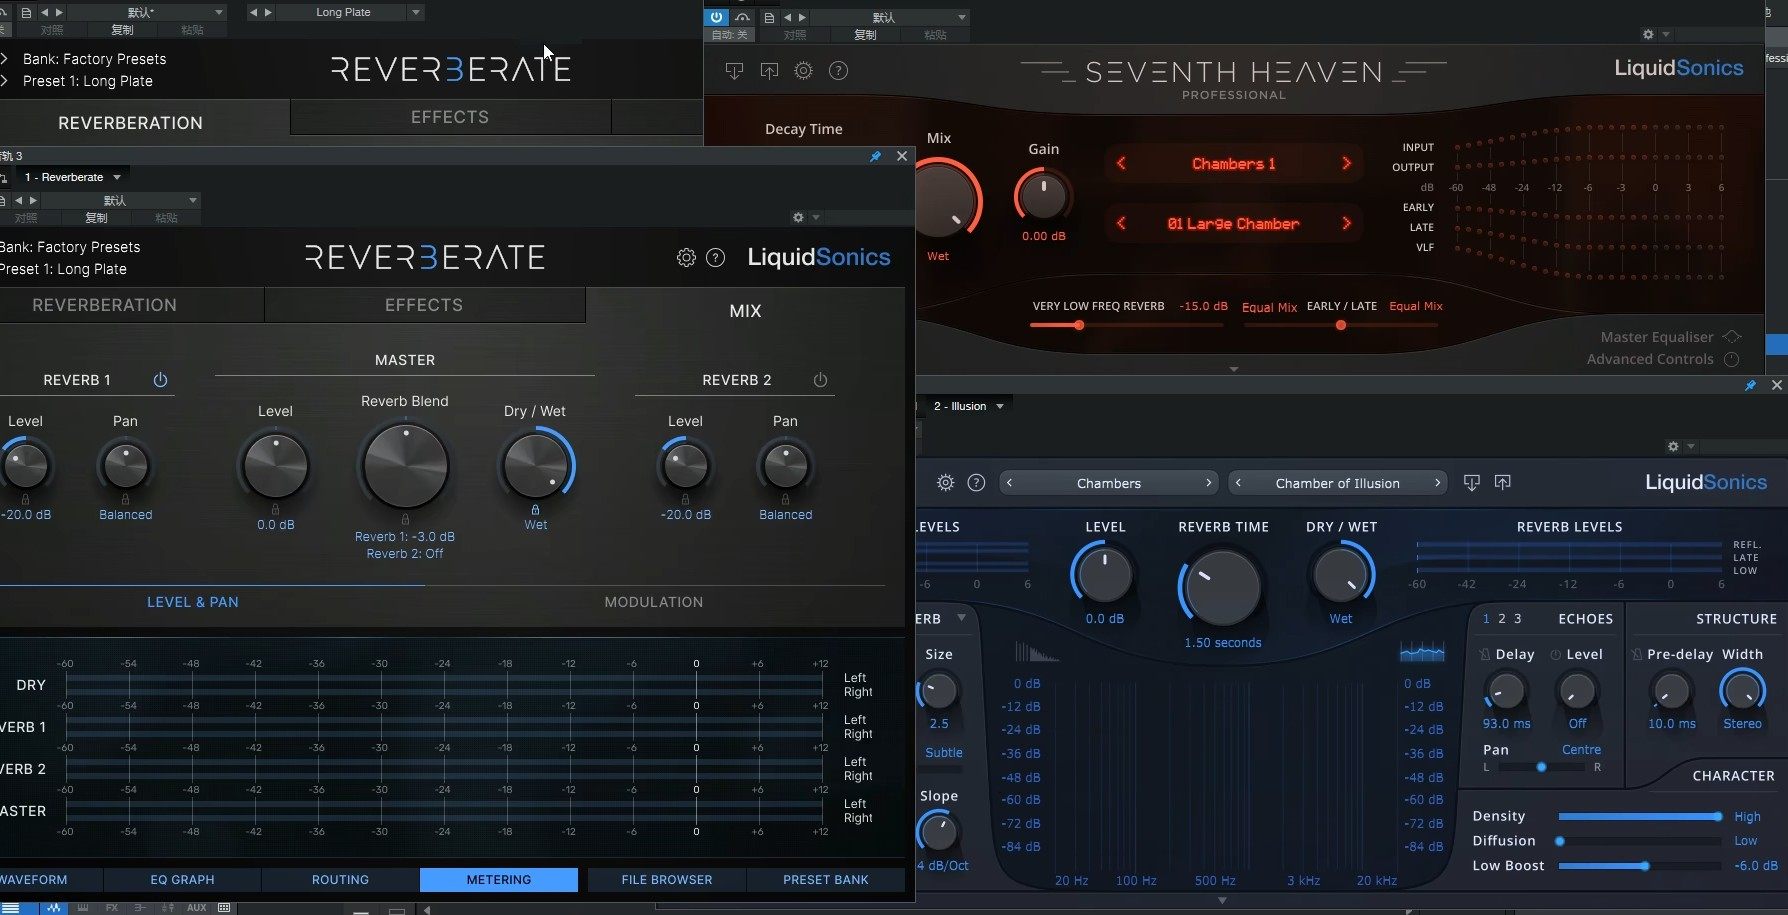
Task: Switch to the EFFECTS tab
Action: 423,305
